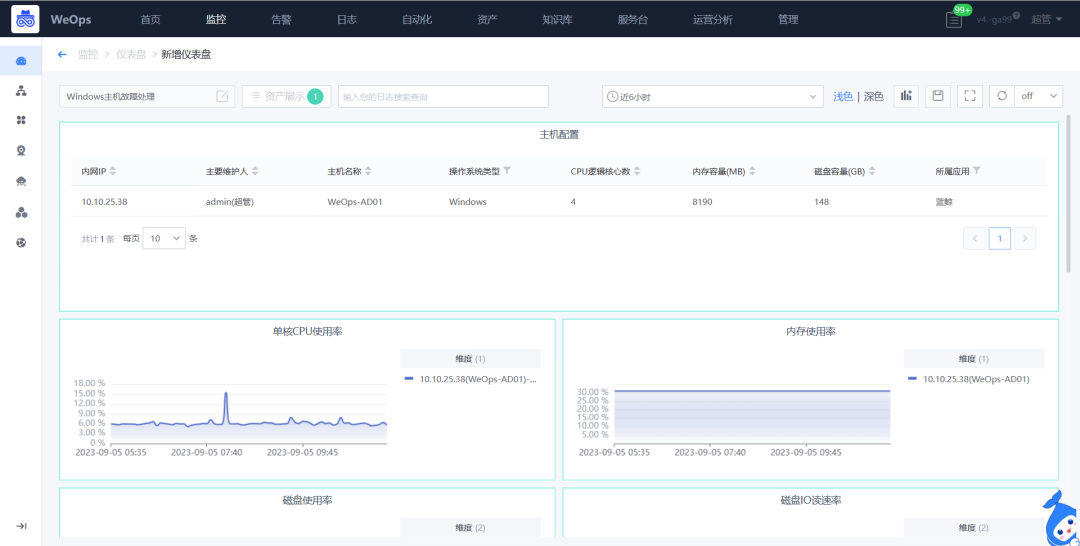Refresh the dashboard with the reload icon

coord(1002,96)
